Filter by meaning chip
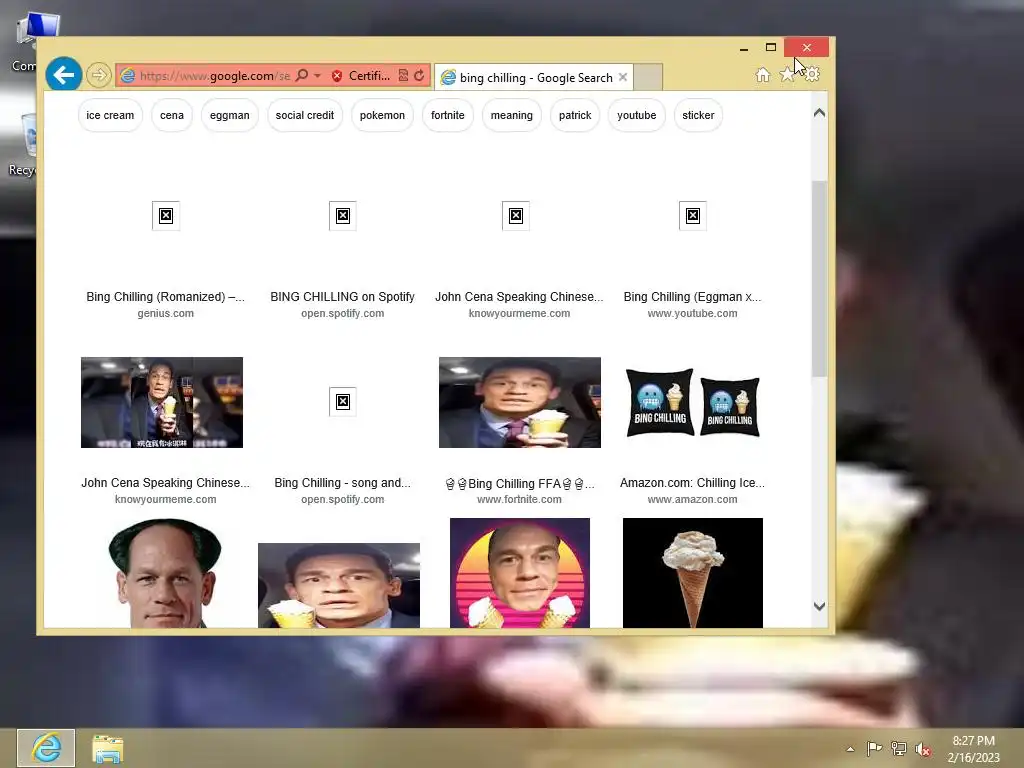 511,115
